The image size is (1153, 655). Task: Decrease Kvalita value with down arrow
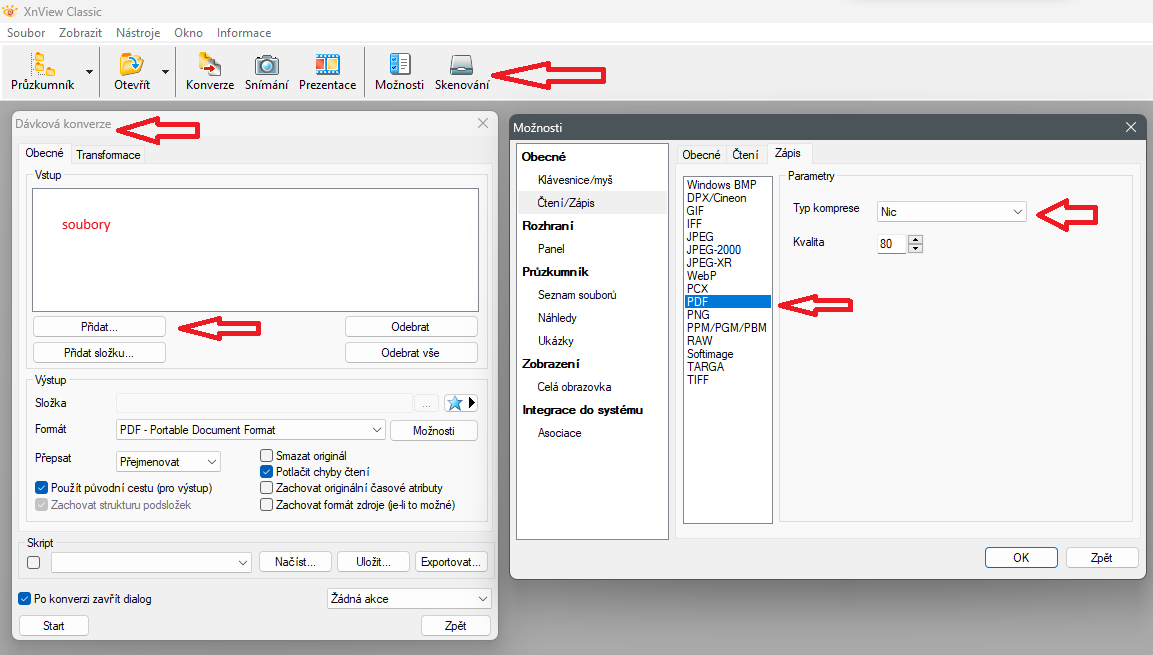click(x=915, y=248)
